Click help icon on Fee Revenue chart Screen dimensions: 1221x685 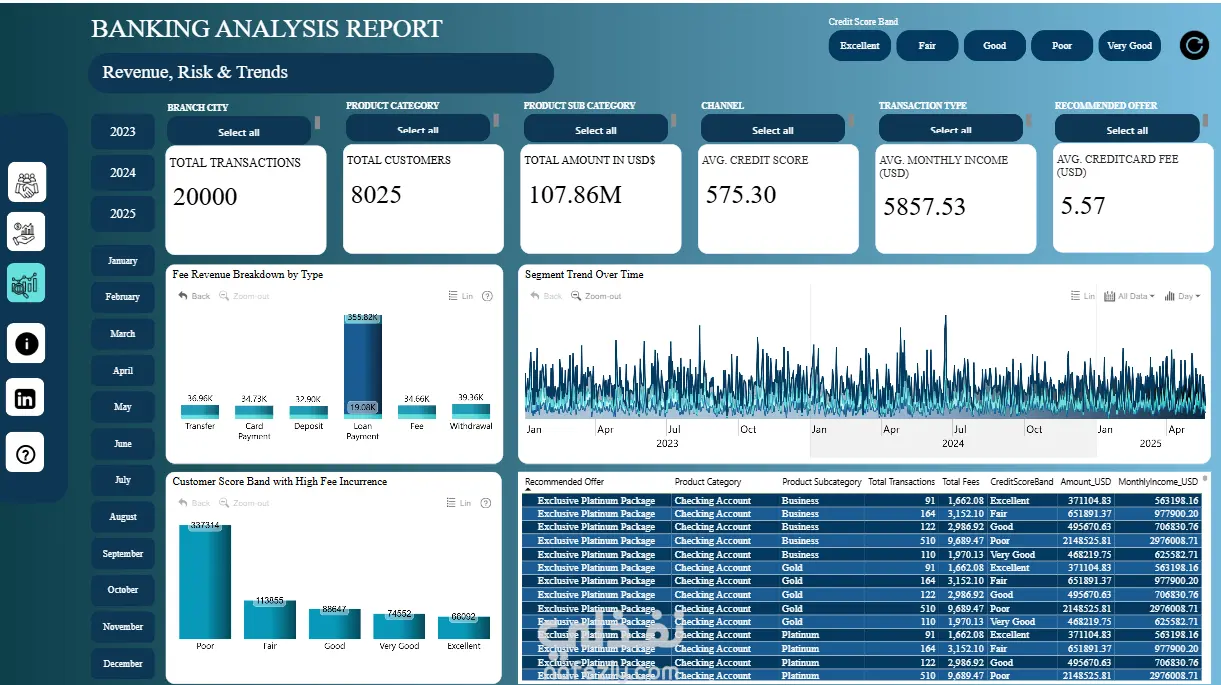(x=487, y=296)
